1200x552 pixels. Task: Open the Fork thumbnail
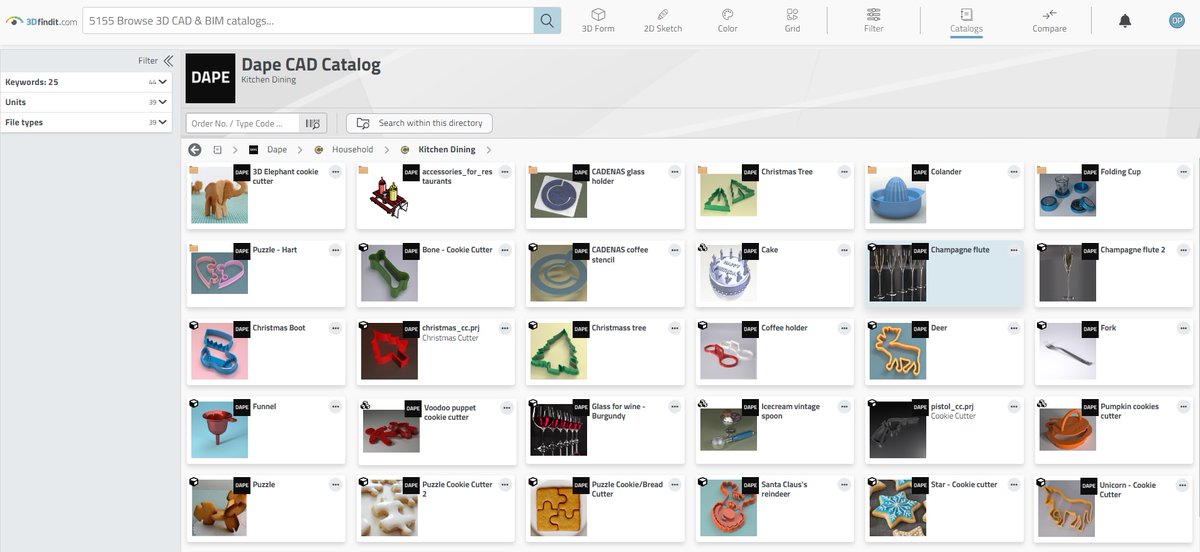1068,351
